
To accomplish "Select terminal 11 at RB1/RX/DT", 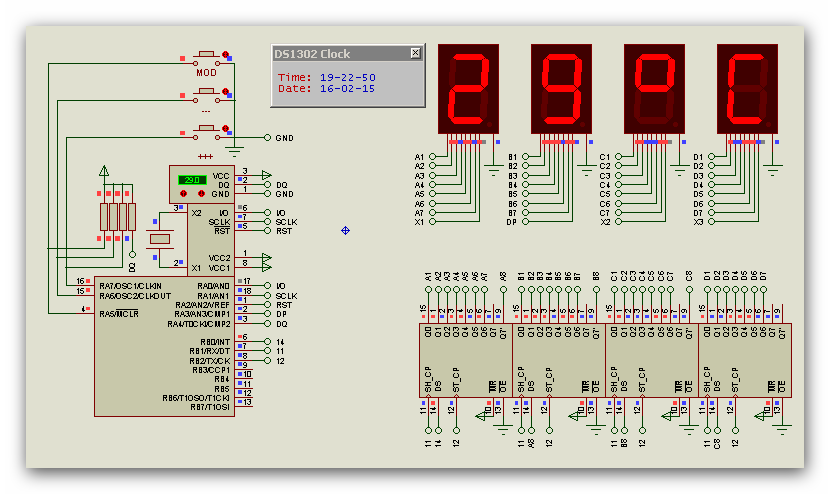I will click(268, 351).
